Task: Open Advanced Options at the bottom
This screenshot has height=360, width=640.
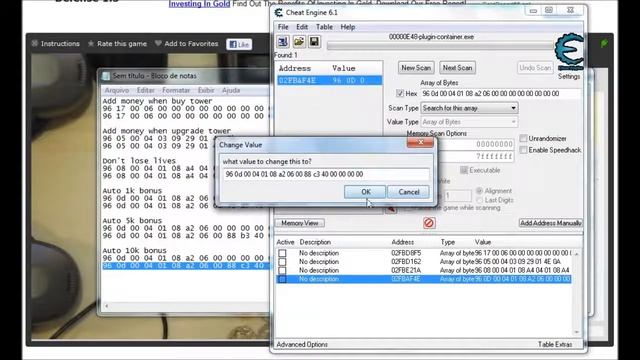Action: coord(302,344)
